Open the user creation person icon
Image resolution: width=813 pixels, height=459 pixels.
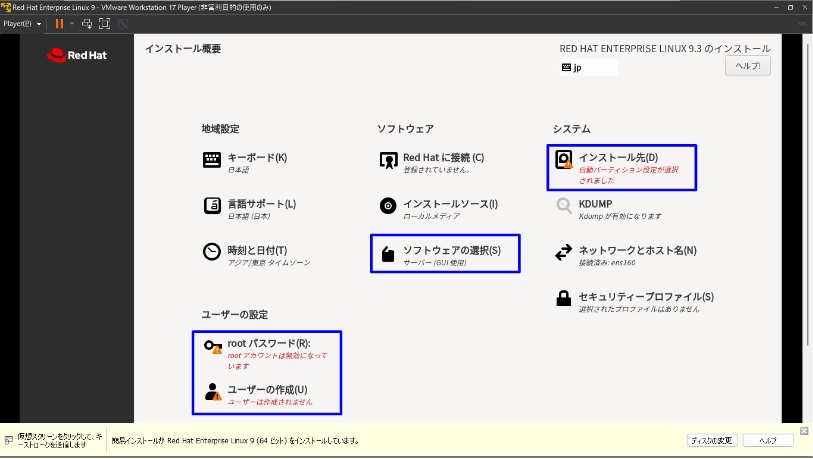[x=213, y=392]
